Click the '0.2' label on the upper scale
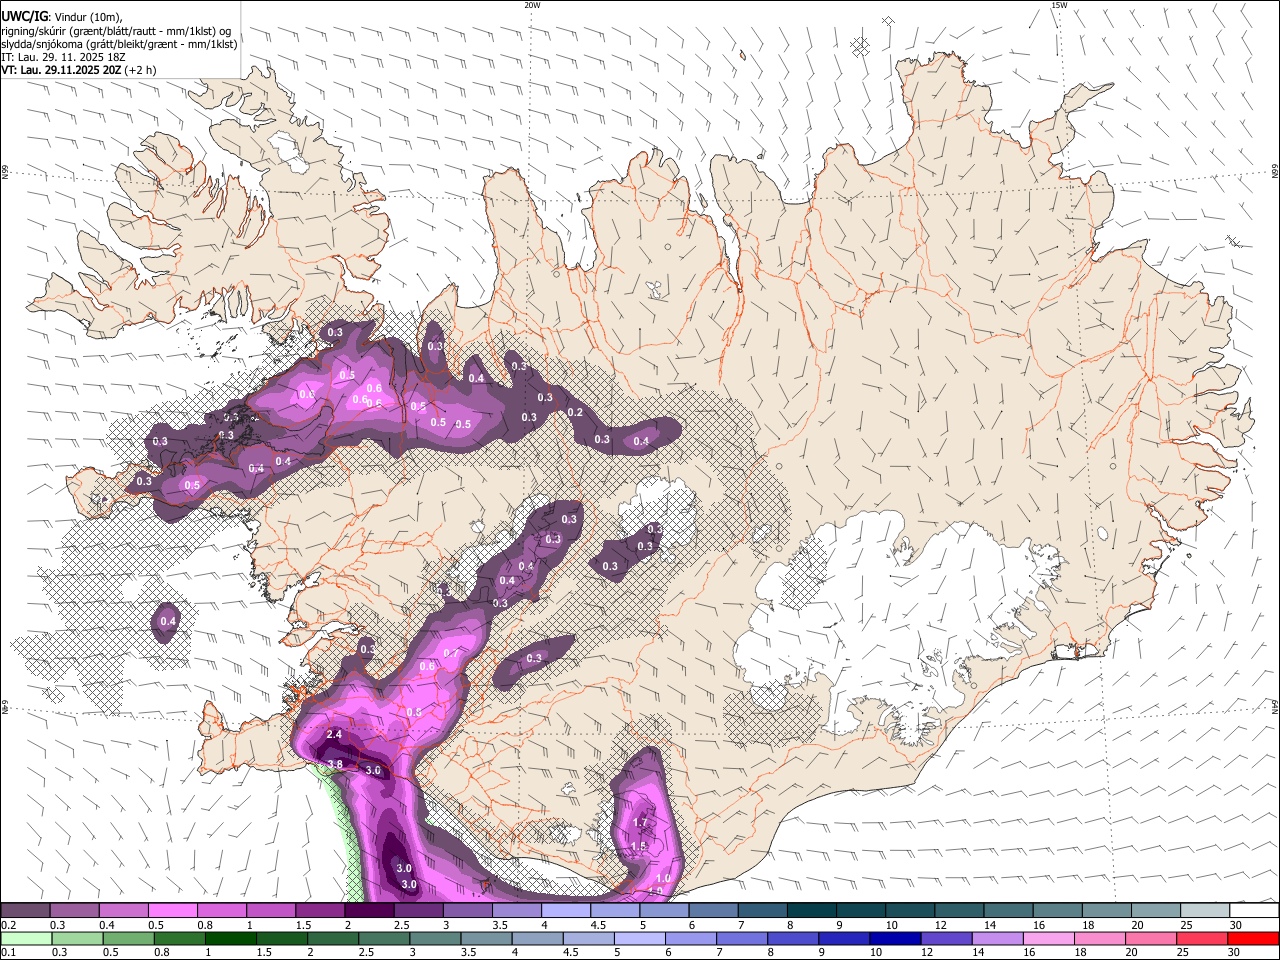The image size is (1280, 960). (8, 926)
